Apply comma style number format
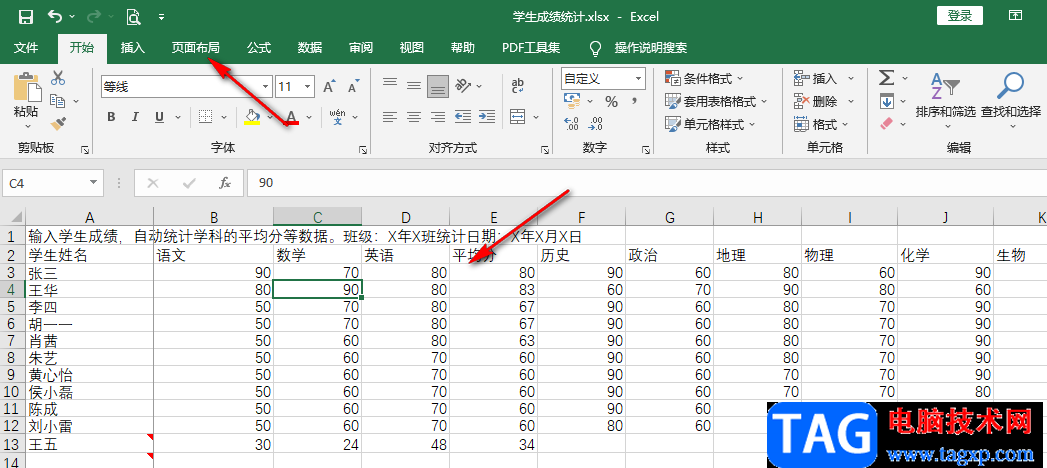 [634, 101]
